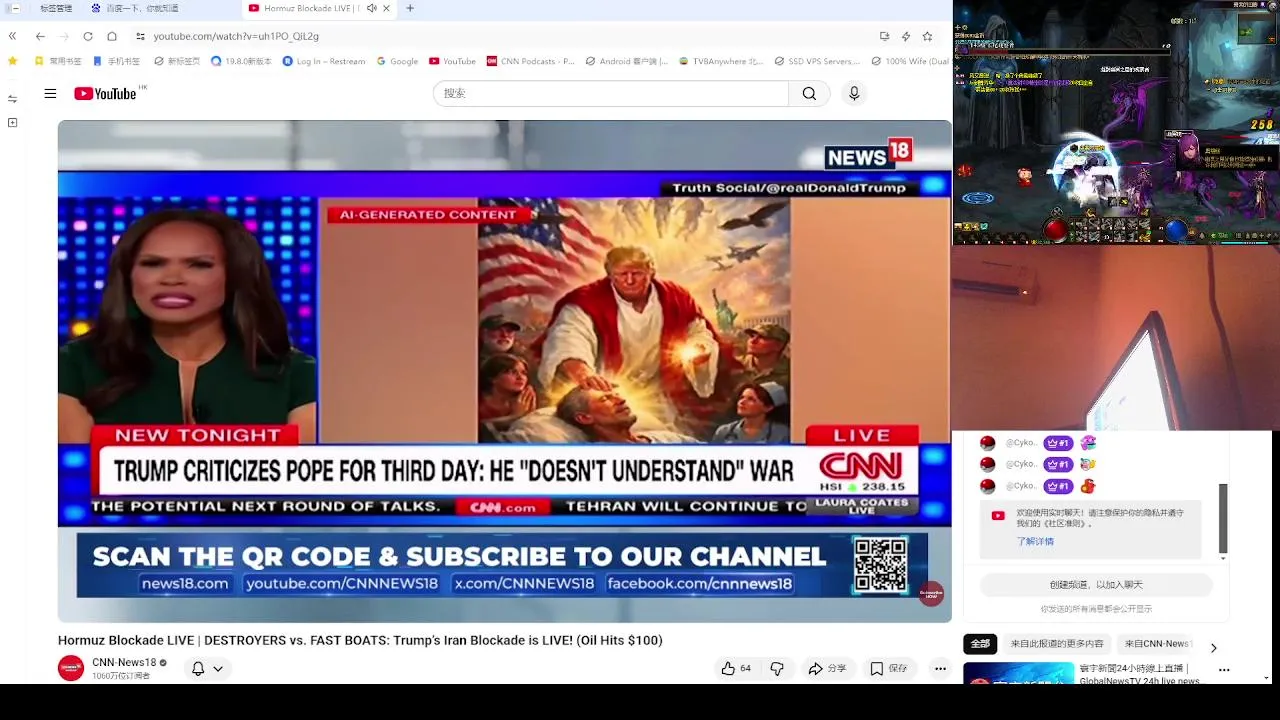
Task: Open the Log In – Restream bookmark
Action: click(x=324, y=61)
